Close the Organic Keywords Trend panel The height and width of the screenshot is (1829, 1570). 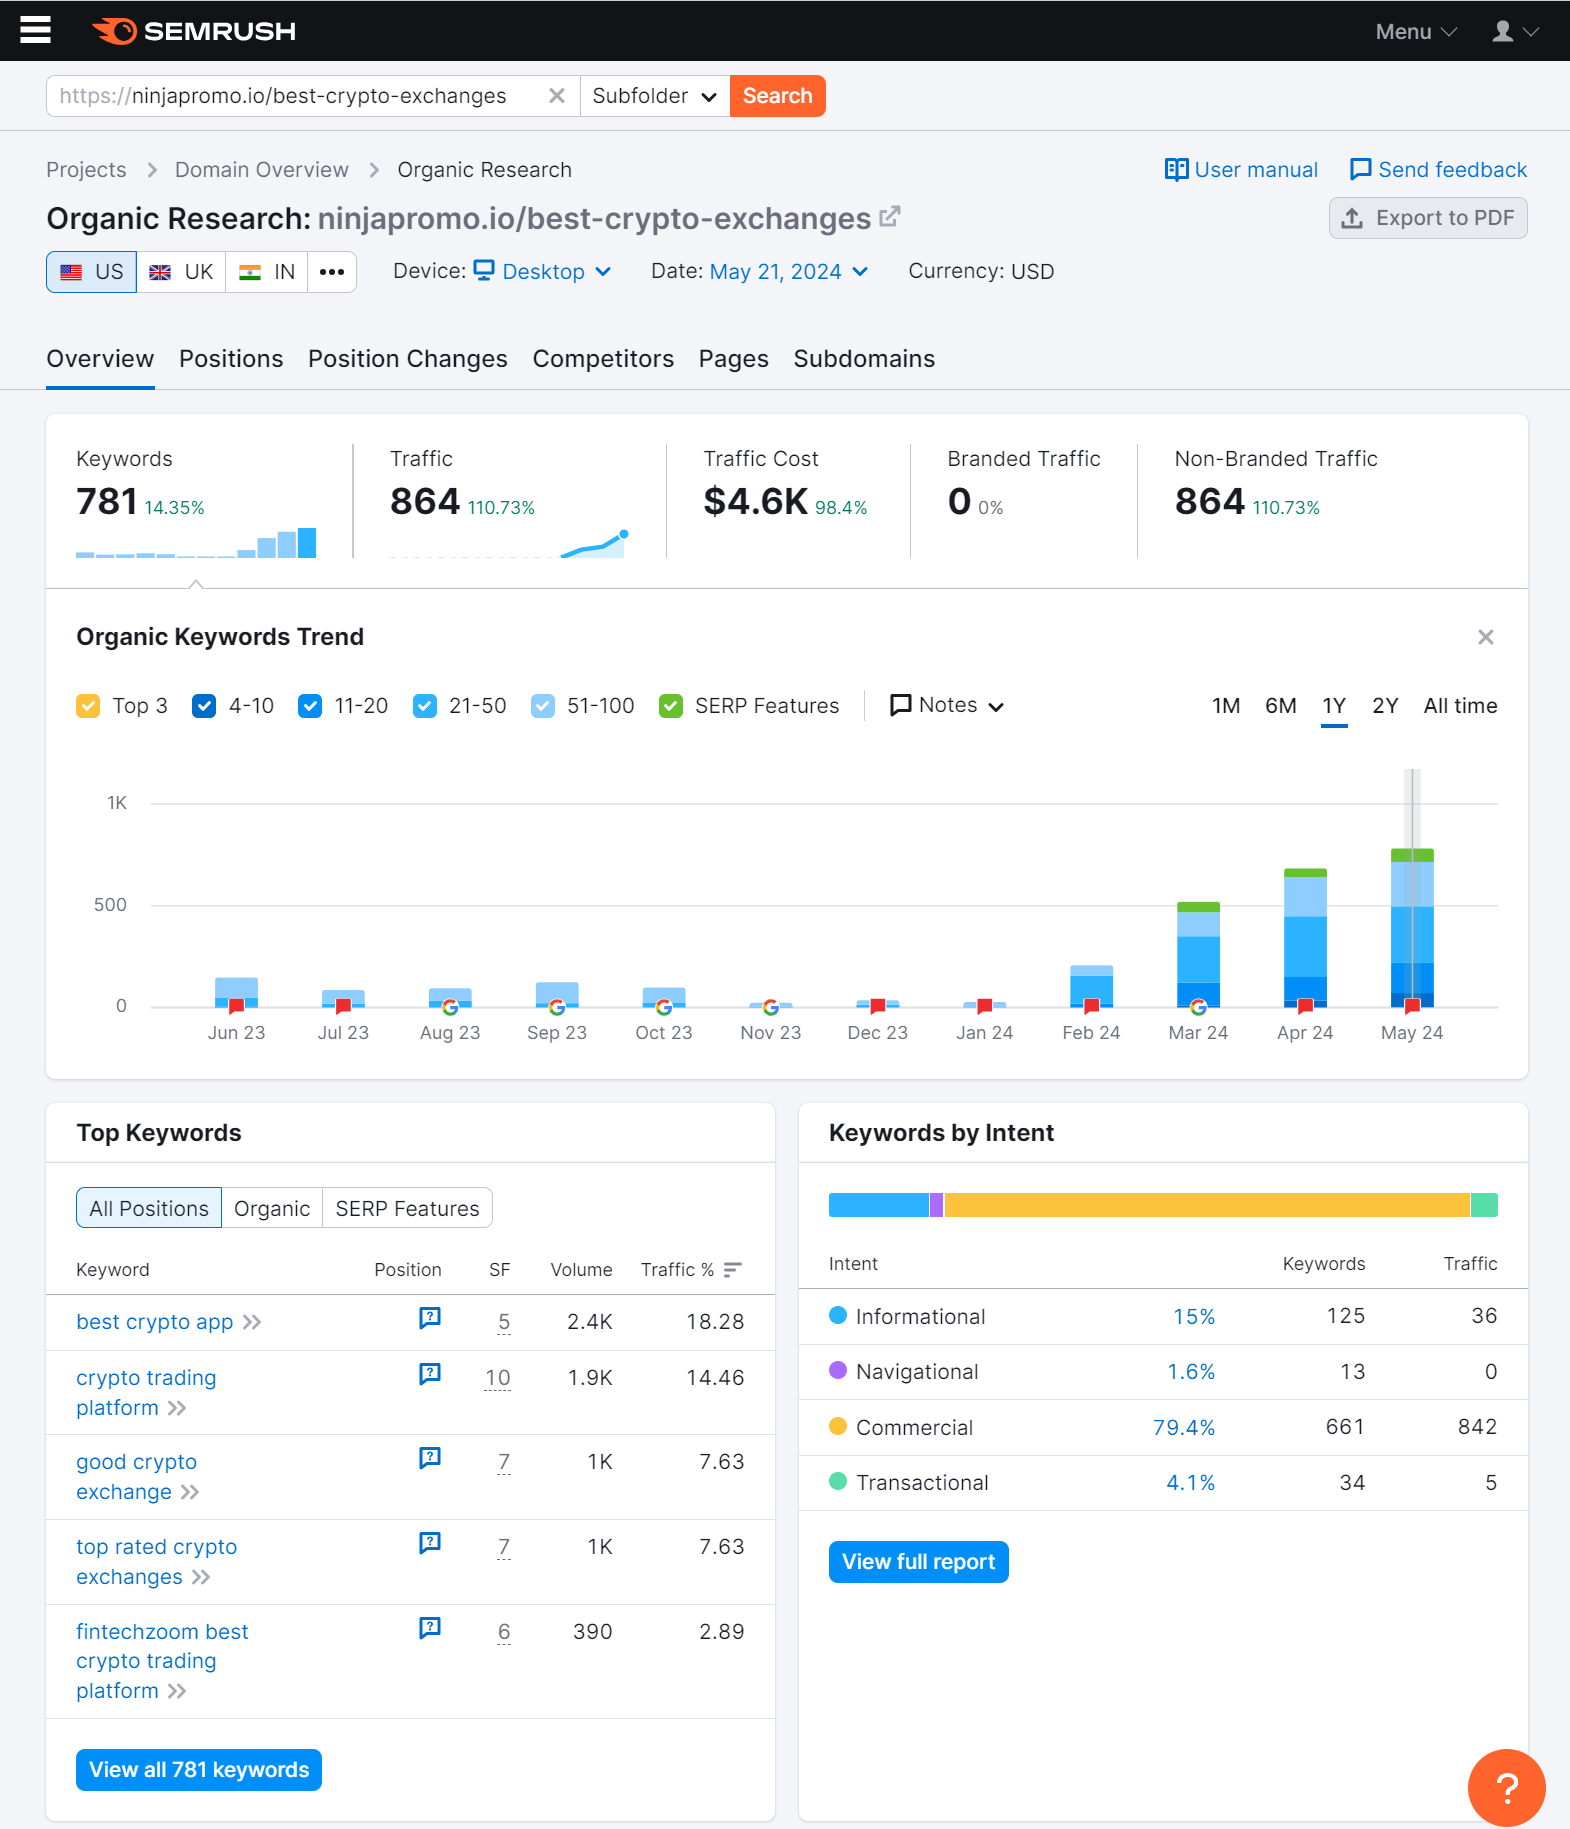[x=1486, y=637]
